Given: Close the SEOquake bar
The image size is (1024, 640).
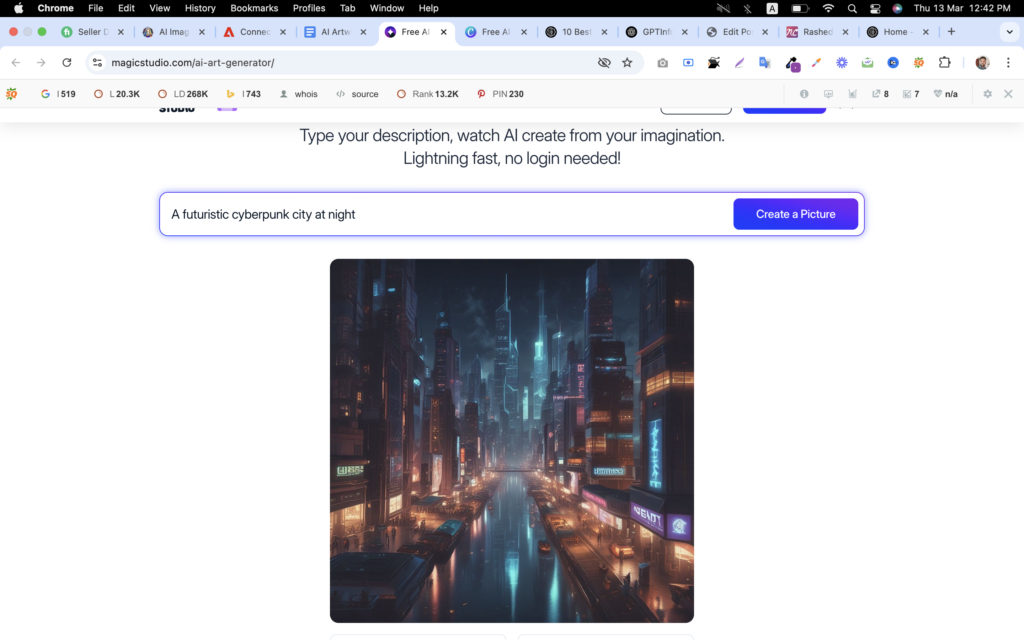Looking at the screenshot, I should pyautogui.click(x=1008, y=94).
